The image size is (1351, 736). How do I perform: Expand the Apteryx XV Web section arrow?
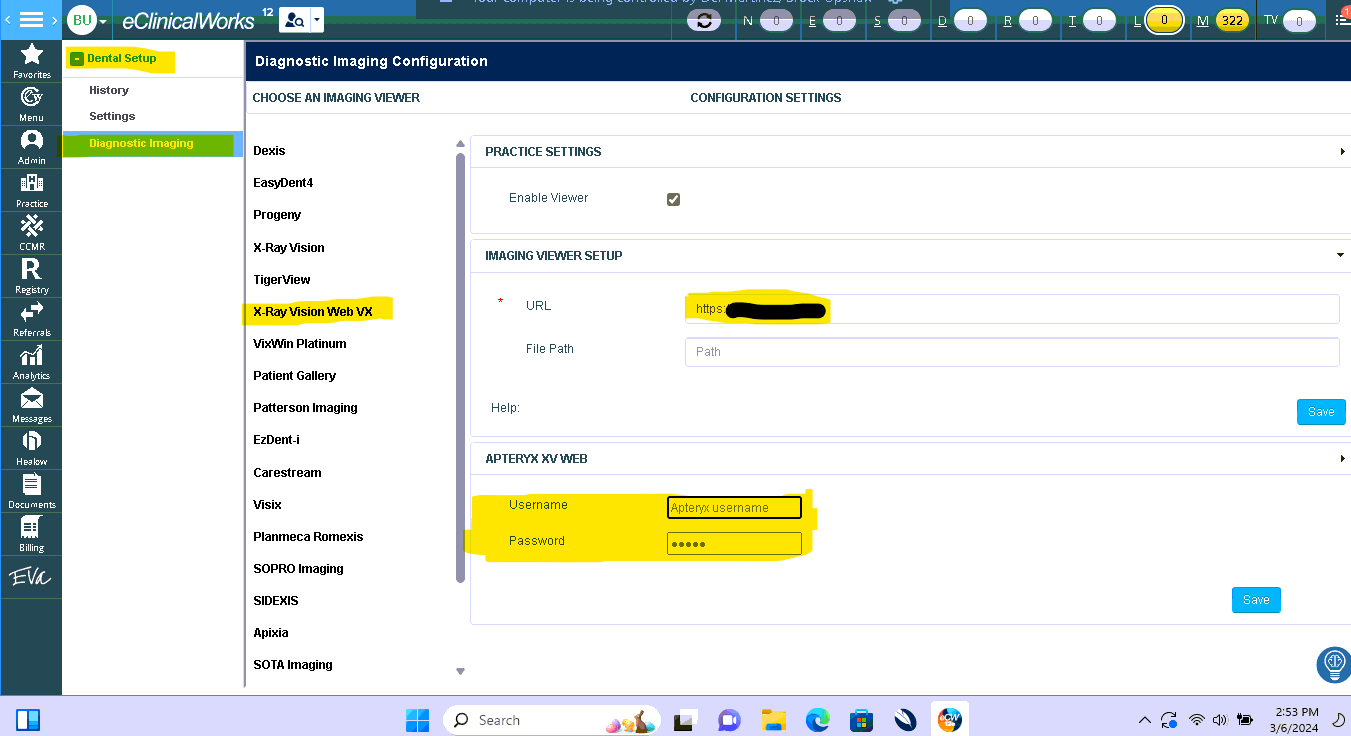coord(1342,459)
